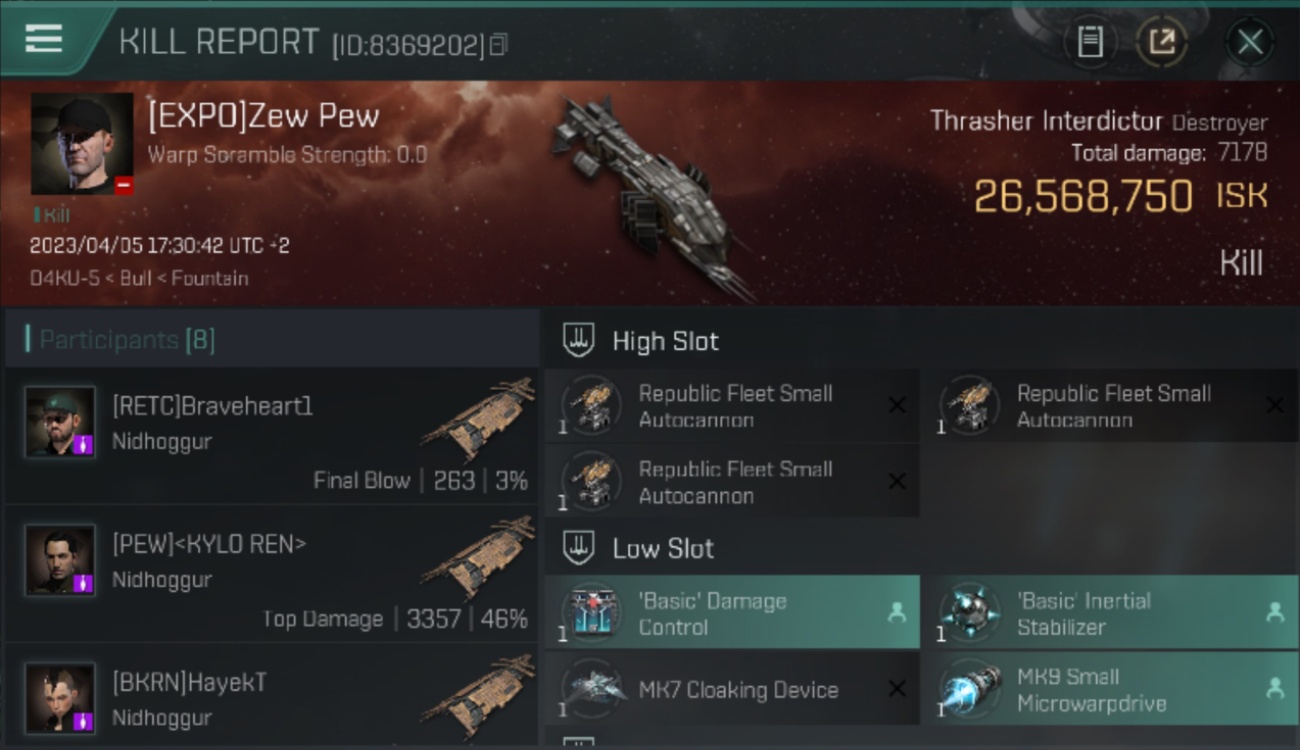Screen dimensions: 1300x750
Task: Select MK9 Small Microwarpdrive module
Action: coord(1111,689)
